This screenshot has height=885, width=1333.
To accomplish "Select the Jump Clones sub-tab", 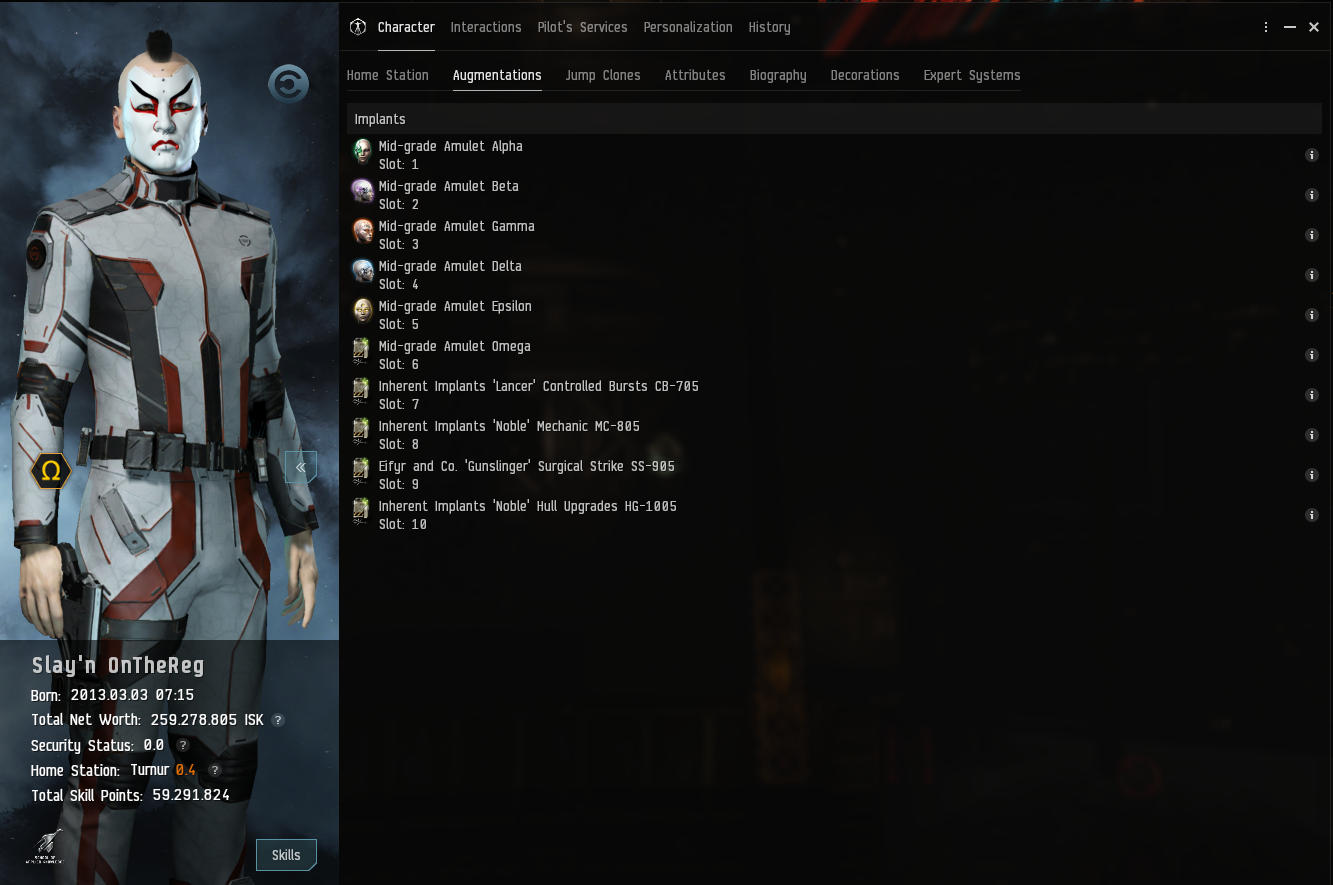I will (603, 75).
